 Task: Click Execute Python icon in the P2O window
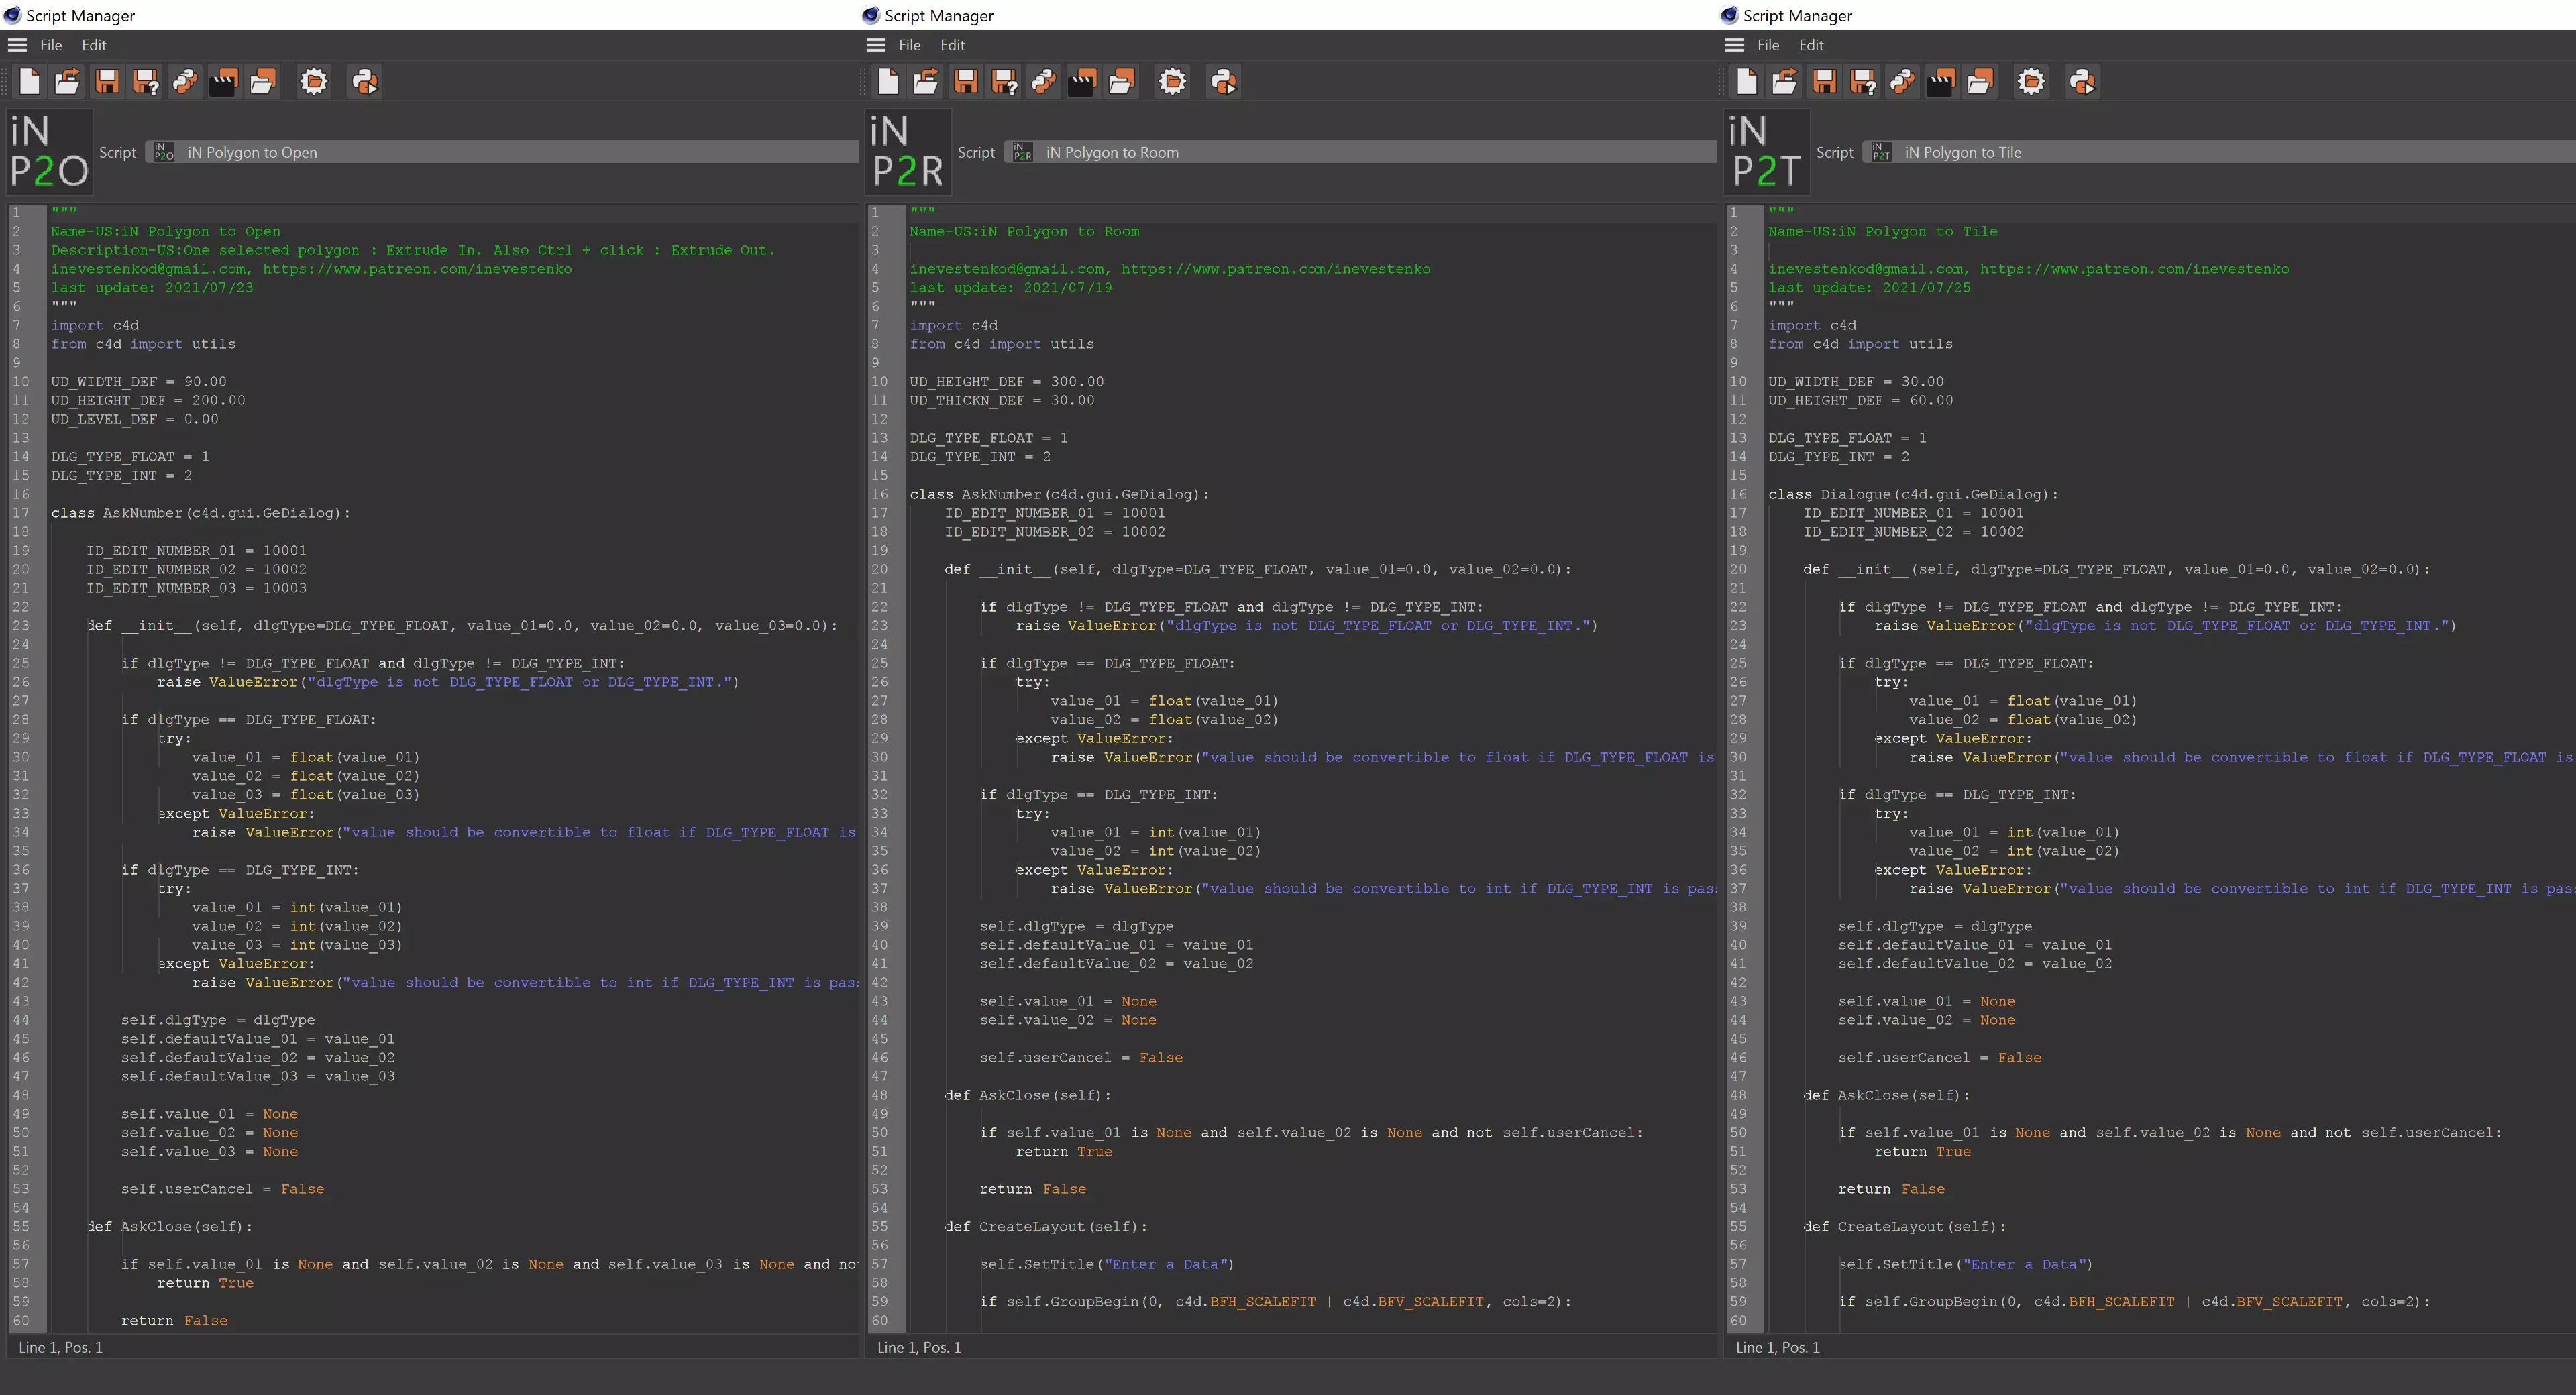point(365,82)
